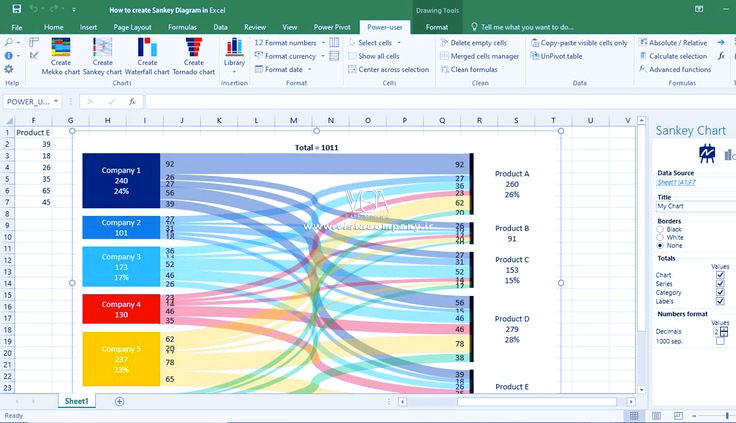Click Create Waterfall chart icon

point(147,50)
